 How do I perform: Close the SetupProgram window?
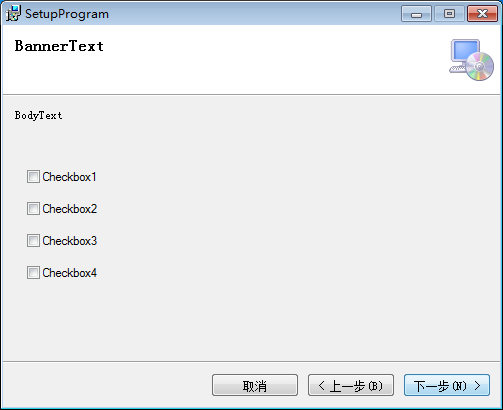click(482, 14)
